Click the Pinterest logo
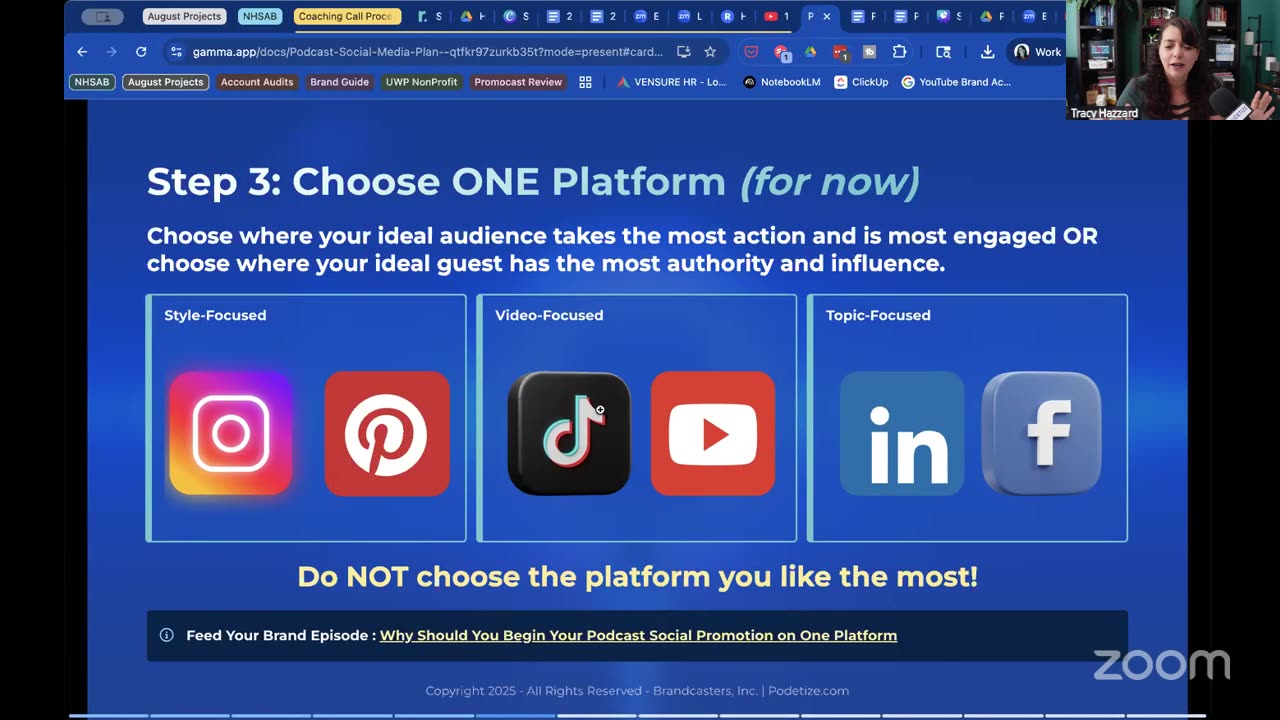Screen dimensions: 1280x720 pos(387,433)
